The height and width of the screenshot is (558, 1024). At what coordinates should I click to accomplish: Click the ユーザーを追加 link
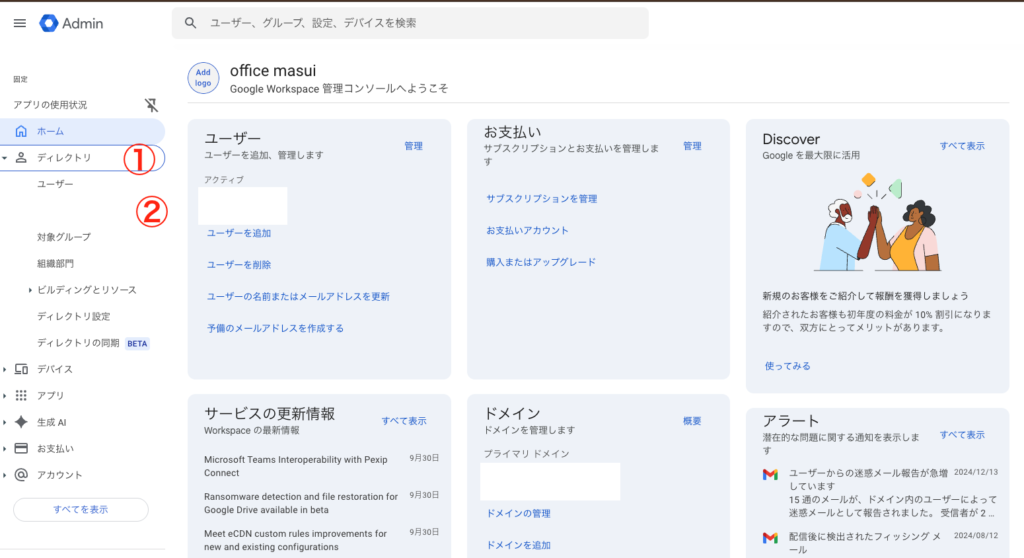(x=238, y=233)
